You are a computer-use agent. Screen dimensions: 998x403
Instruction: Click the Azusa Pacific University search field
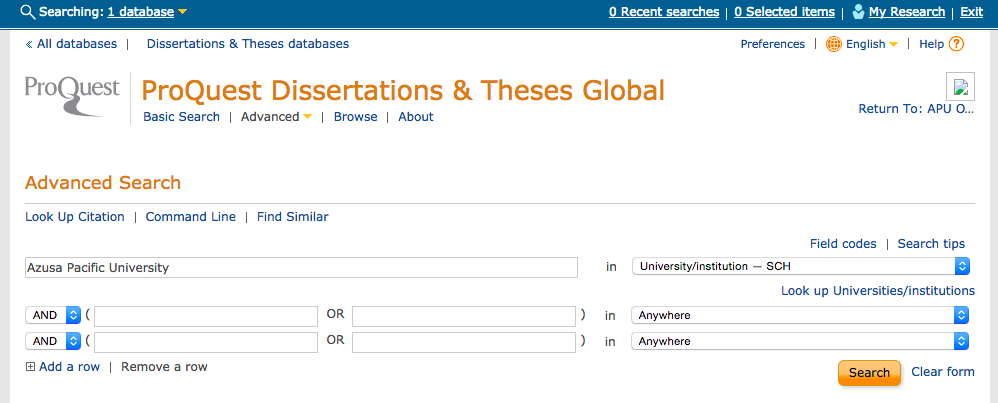[302, 267]
